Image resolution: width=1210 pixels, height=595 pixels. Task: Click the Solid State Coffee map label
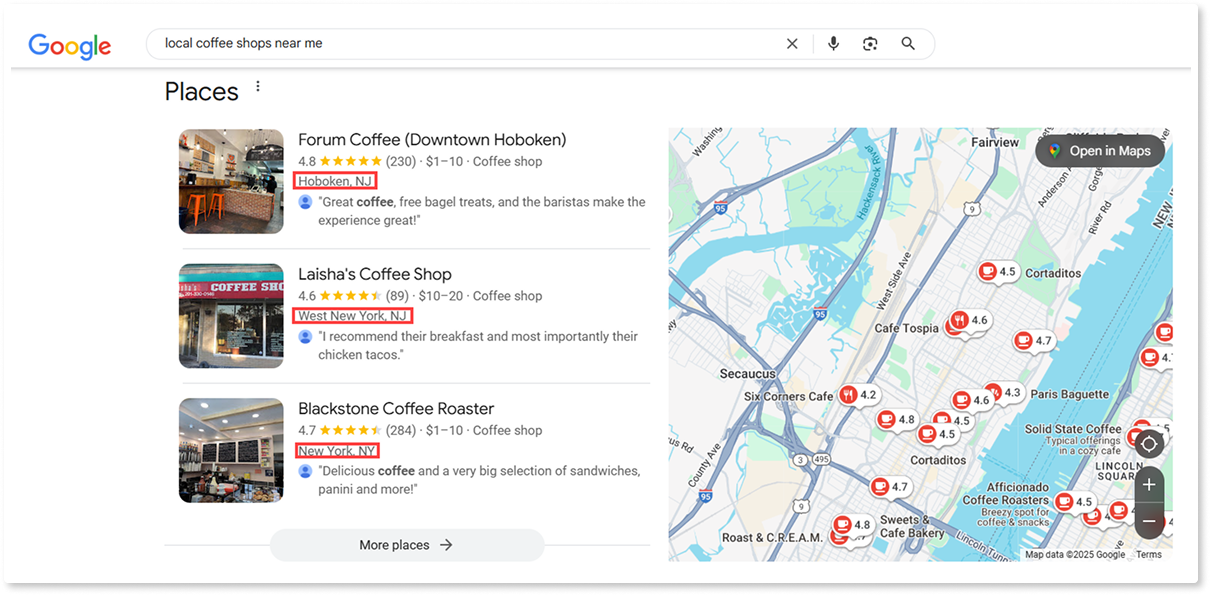tap(1073, 429)
